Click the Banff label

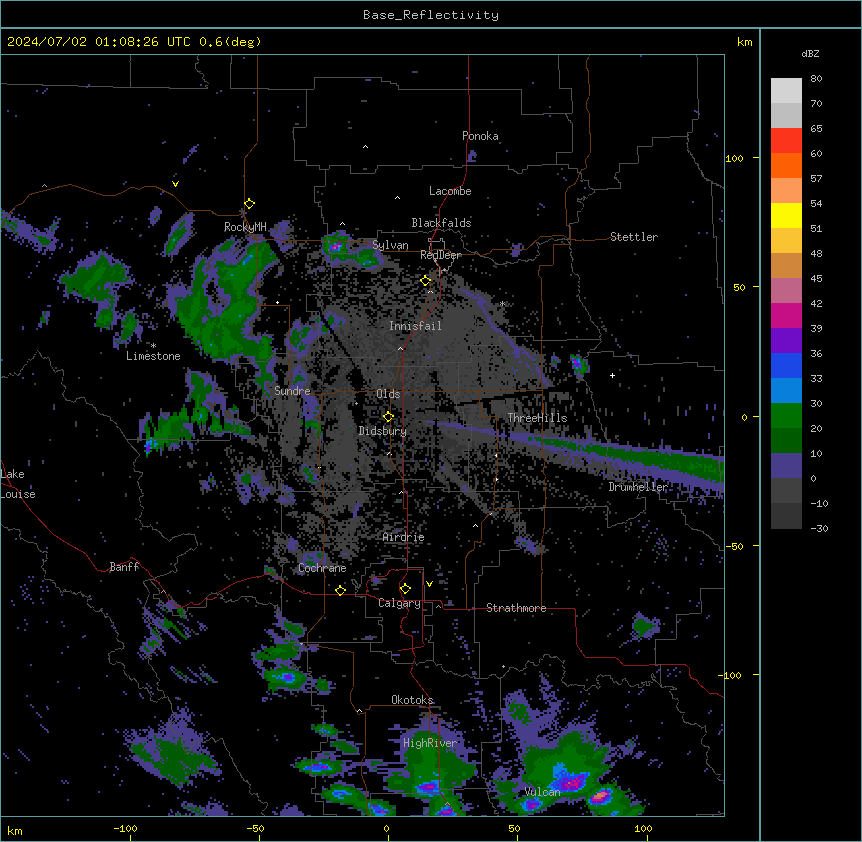tap(124, 567)
